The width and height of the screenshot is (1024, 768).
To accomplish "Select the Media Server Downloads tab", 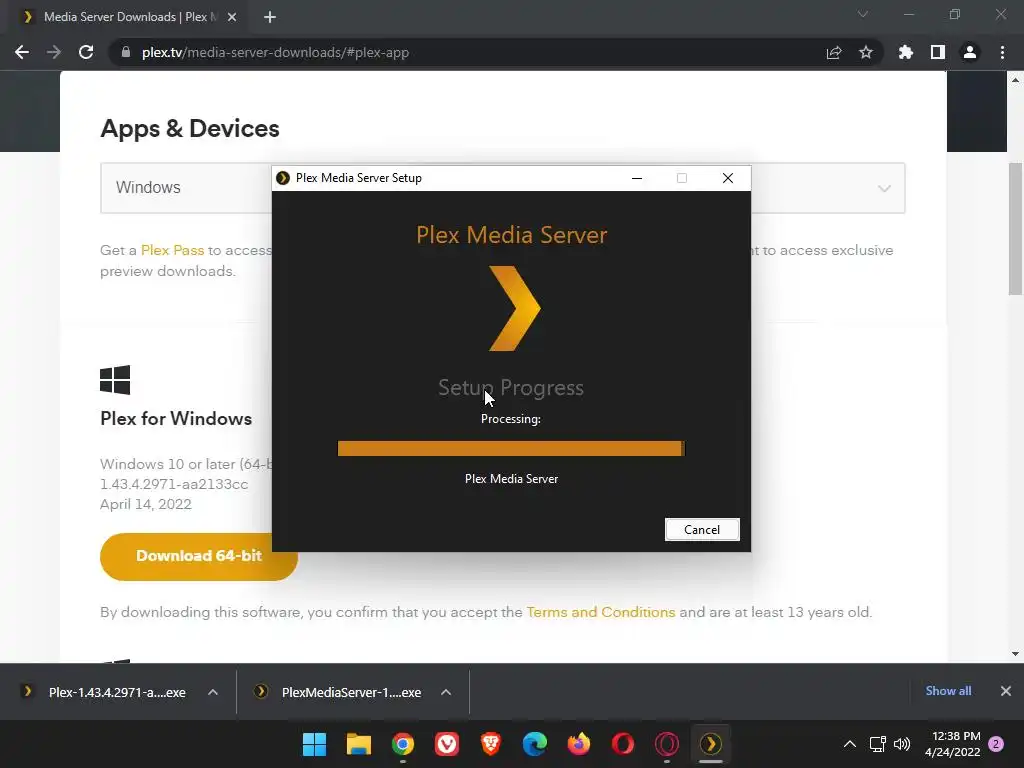I will pos(127,17).
